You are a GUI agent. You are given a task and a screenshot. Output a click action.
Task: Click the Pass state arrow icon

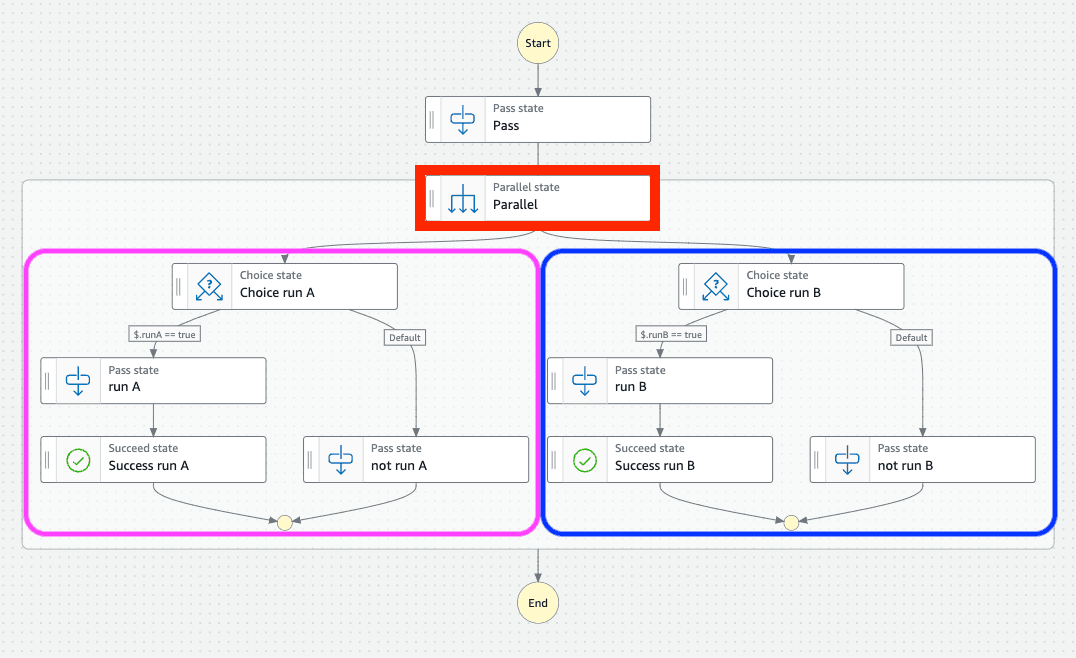tap(462, 120)
